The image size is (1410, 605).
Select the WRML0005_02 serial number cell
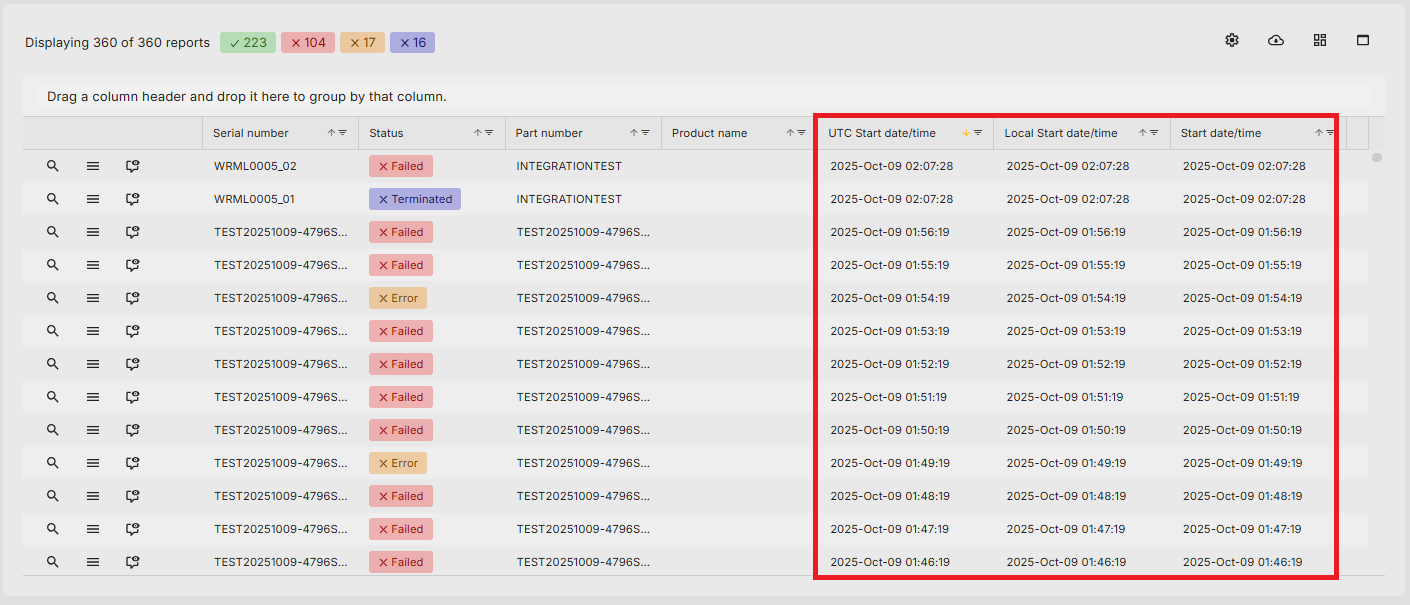[255, 166]
